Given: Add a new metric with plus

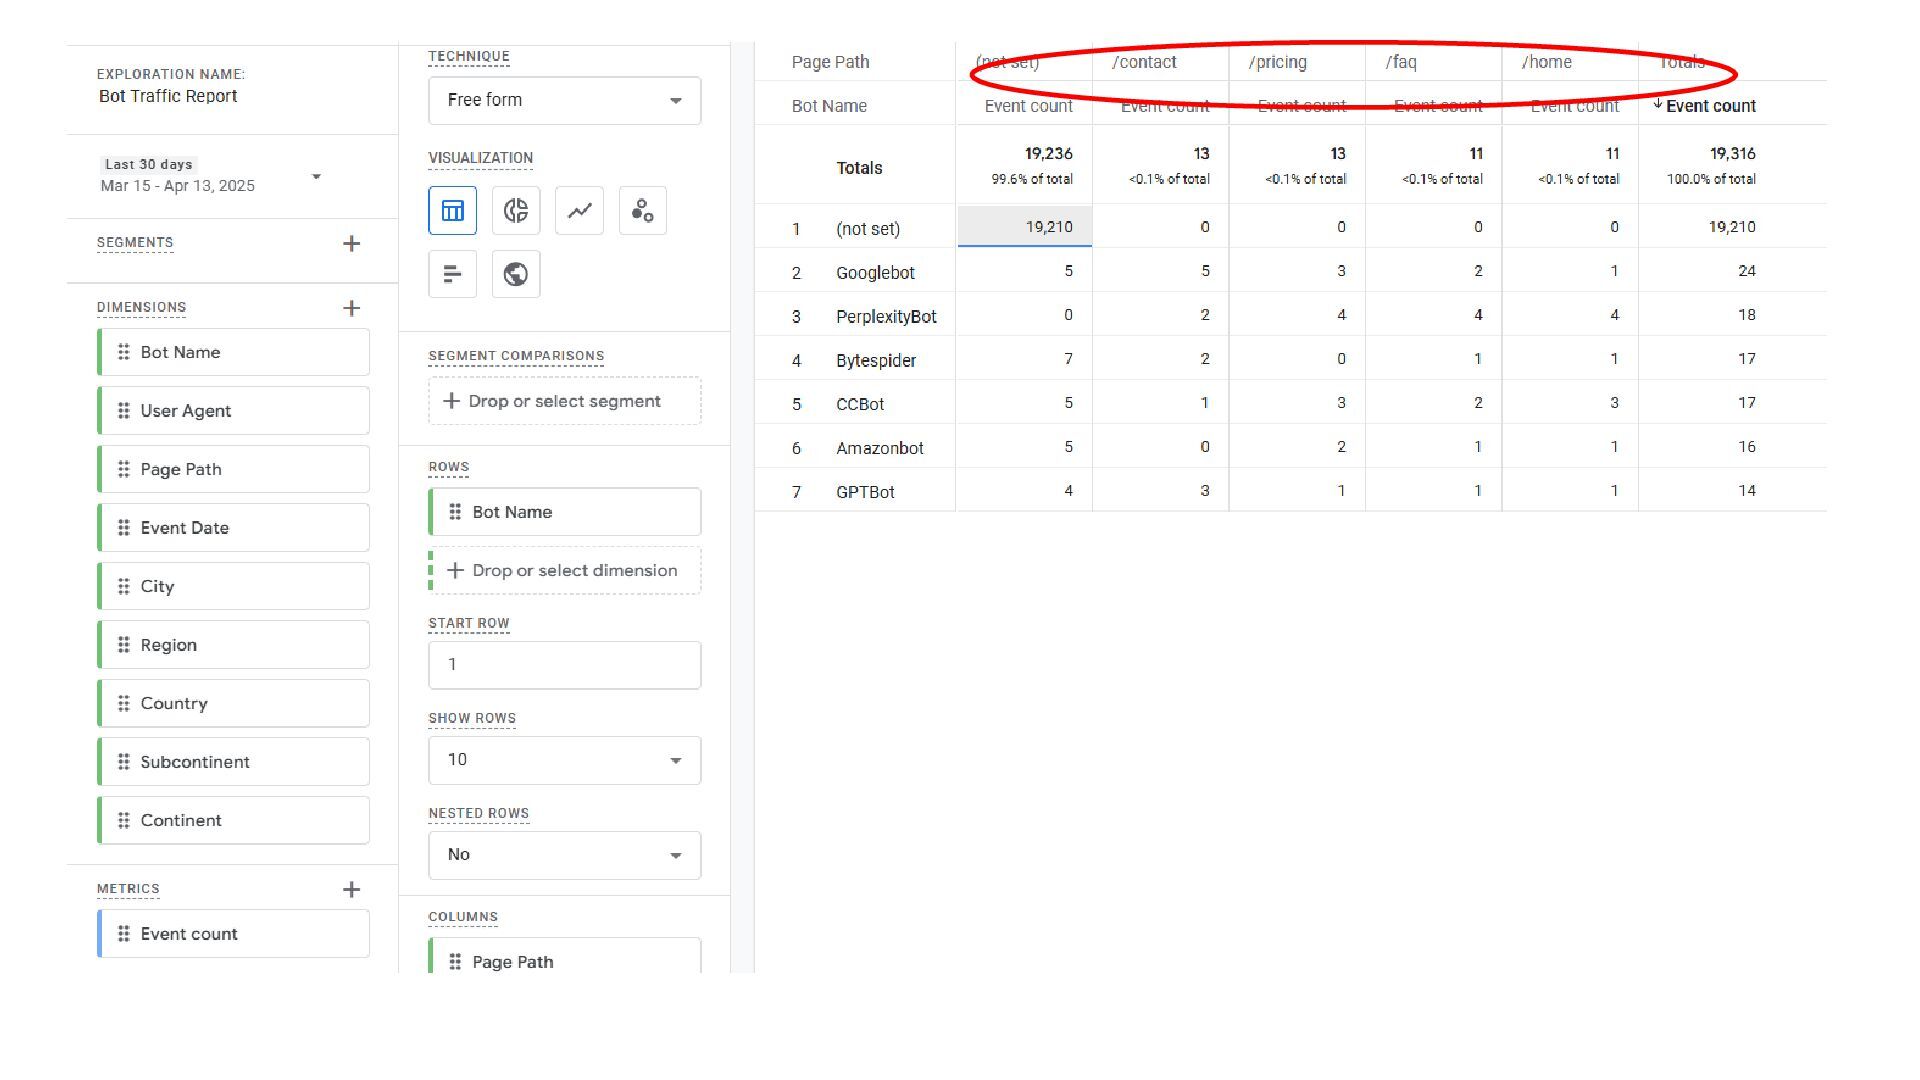Looking at the screenshot, I should tap(351, 890).
